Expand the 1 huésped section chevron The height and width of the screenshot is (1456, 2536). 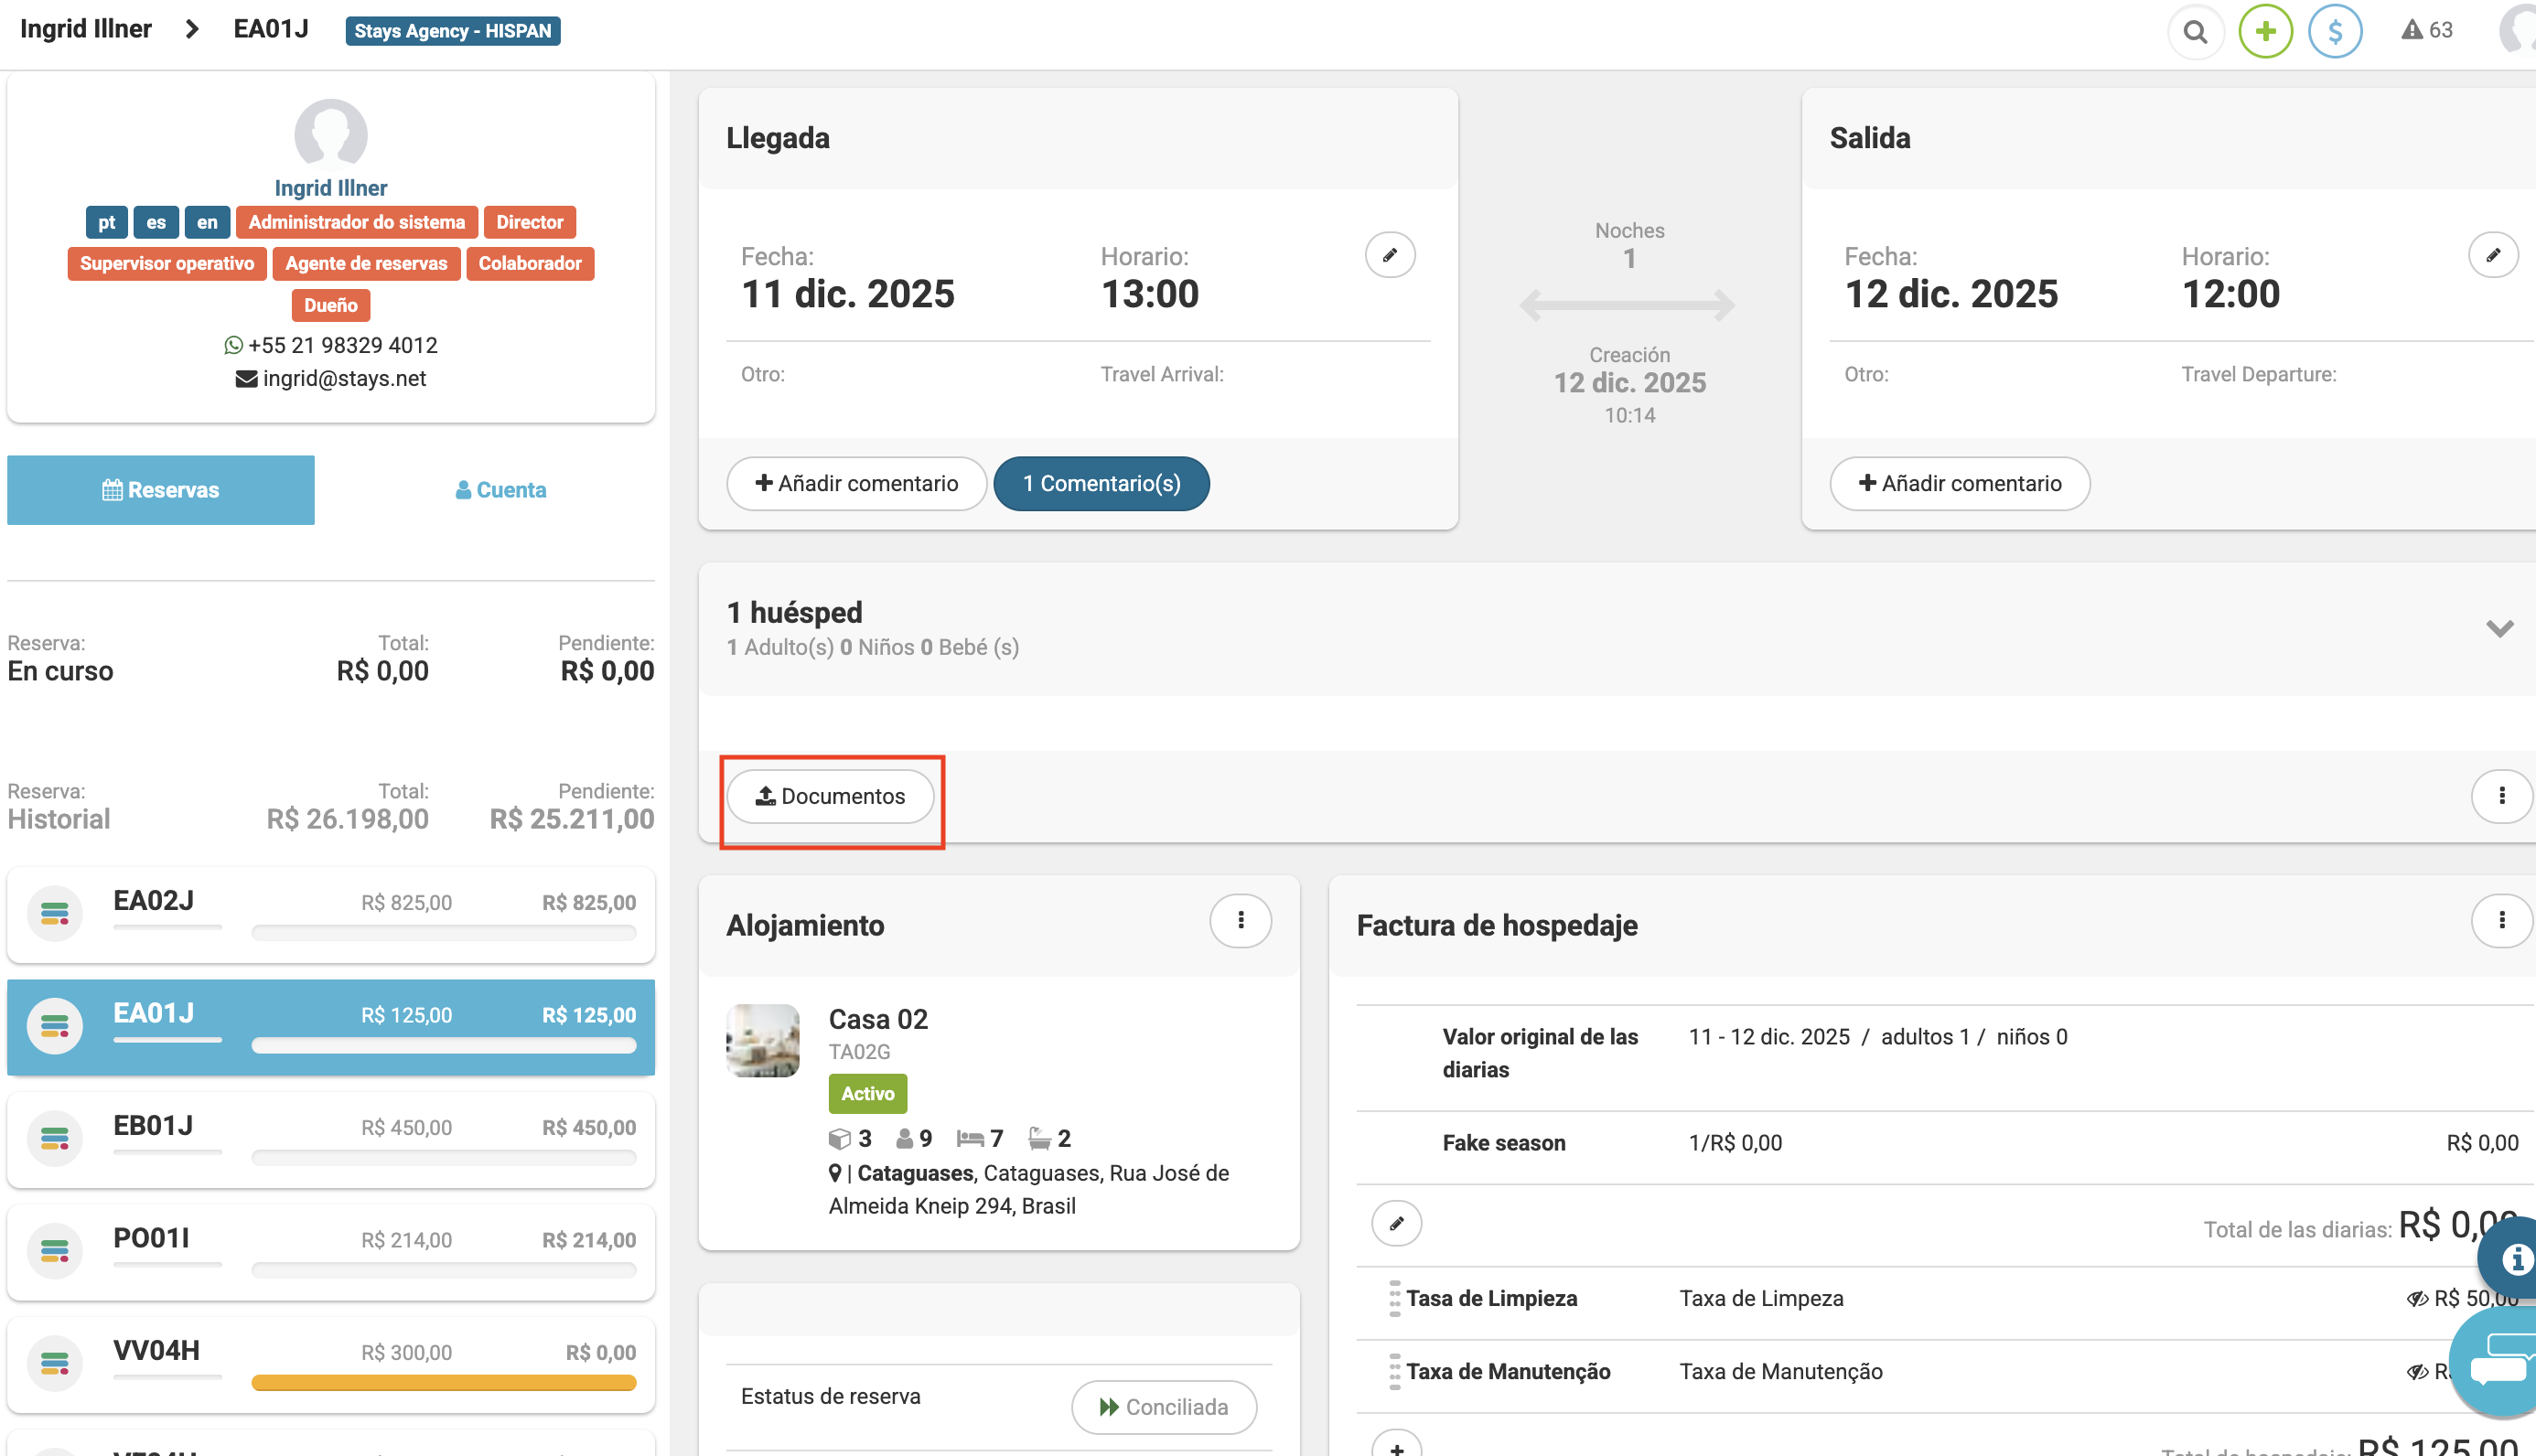tap(2499, 629)
